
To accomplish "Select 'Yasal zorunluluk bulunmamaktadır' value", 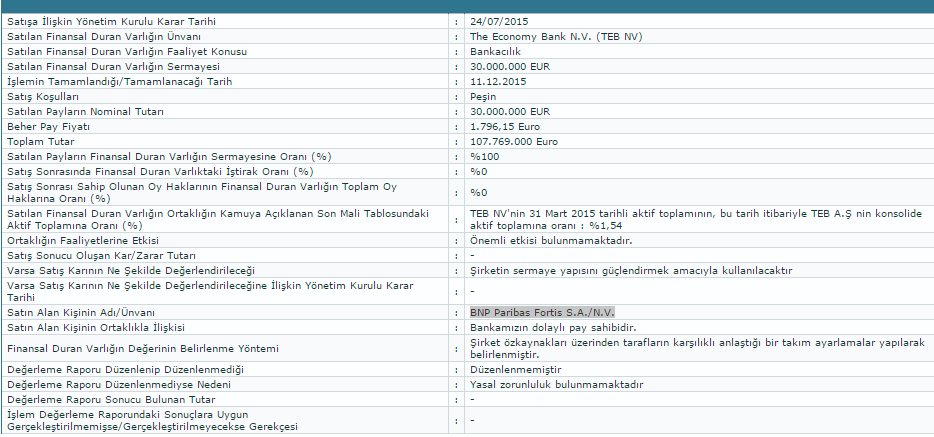I will [x=556, y=385].
